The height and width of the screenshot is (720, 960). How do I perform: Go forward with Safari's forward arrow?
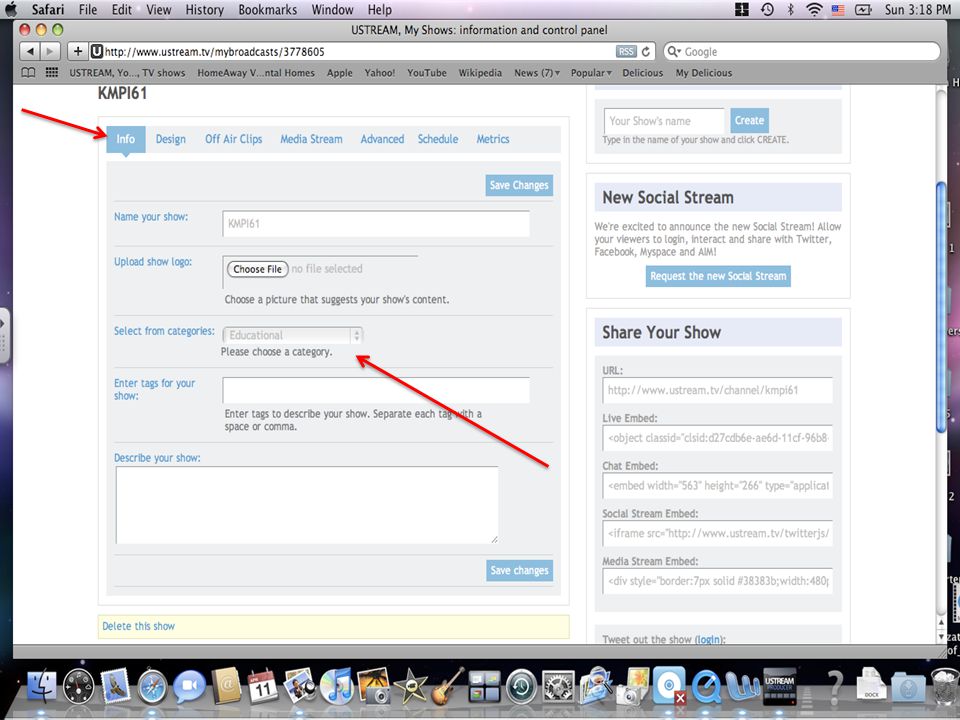50,51
